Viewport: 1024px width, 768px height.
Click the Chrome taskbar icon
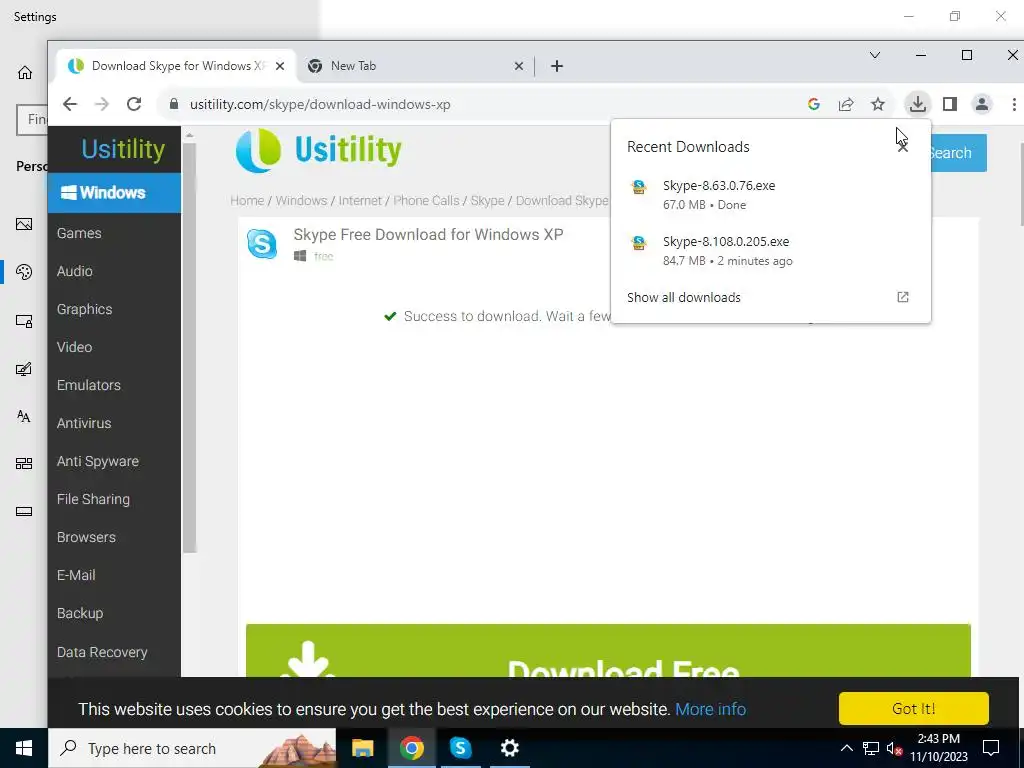point(411,748)
